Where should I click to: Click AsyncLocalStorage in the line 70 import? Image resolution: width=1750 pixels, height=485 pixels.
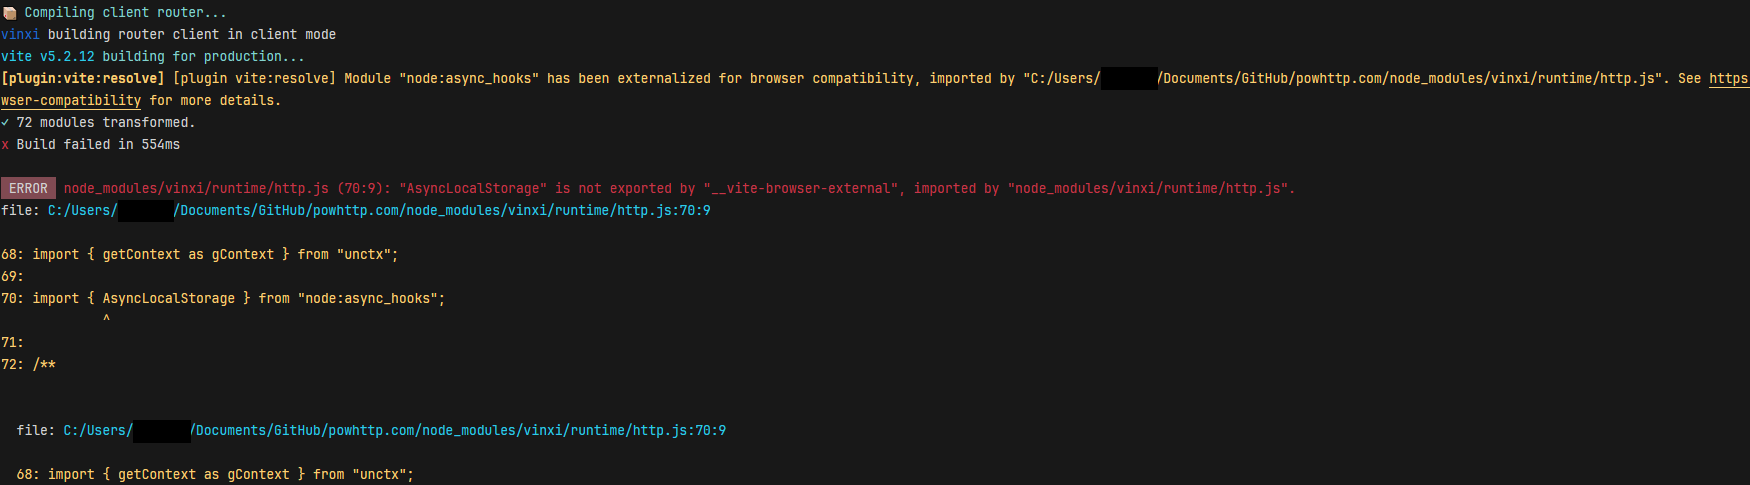point(168,299)
